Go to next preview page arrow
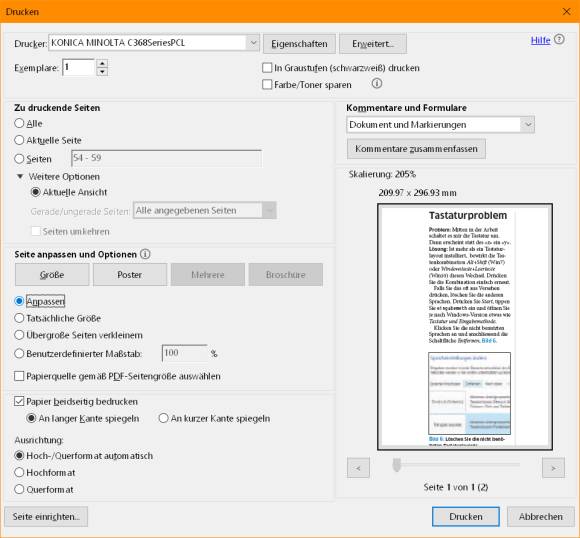Screen dimensions: 580x538 tap(553, 468)
